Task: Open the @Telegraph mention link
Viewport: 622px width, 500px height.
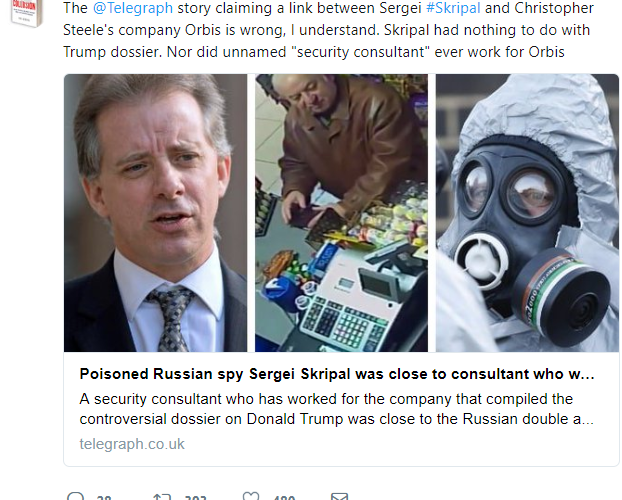Action: click(134, 8)
